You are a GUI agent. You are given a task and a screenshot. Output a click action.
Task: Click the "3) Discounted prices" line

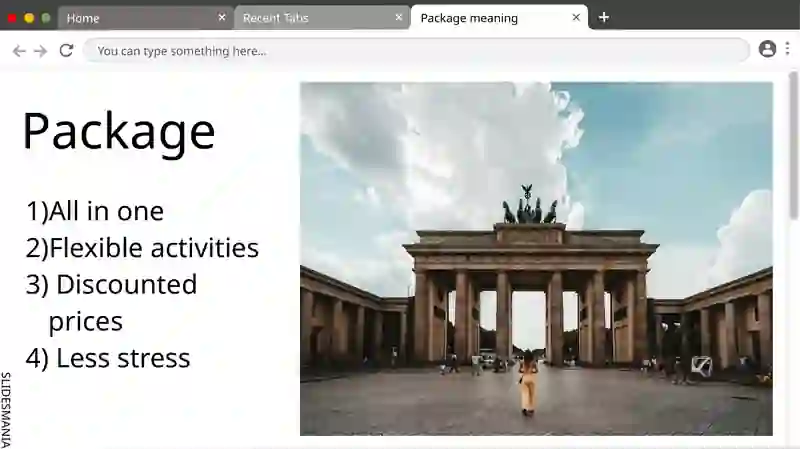tap(111, 303)
